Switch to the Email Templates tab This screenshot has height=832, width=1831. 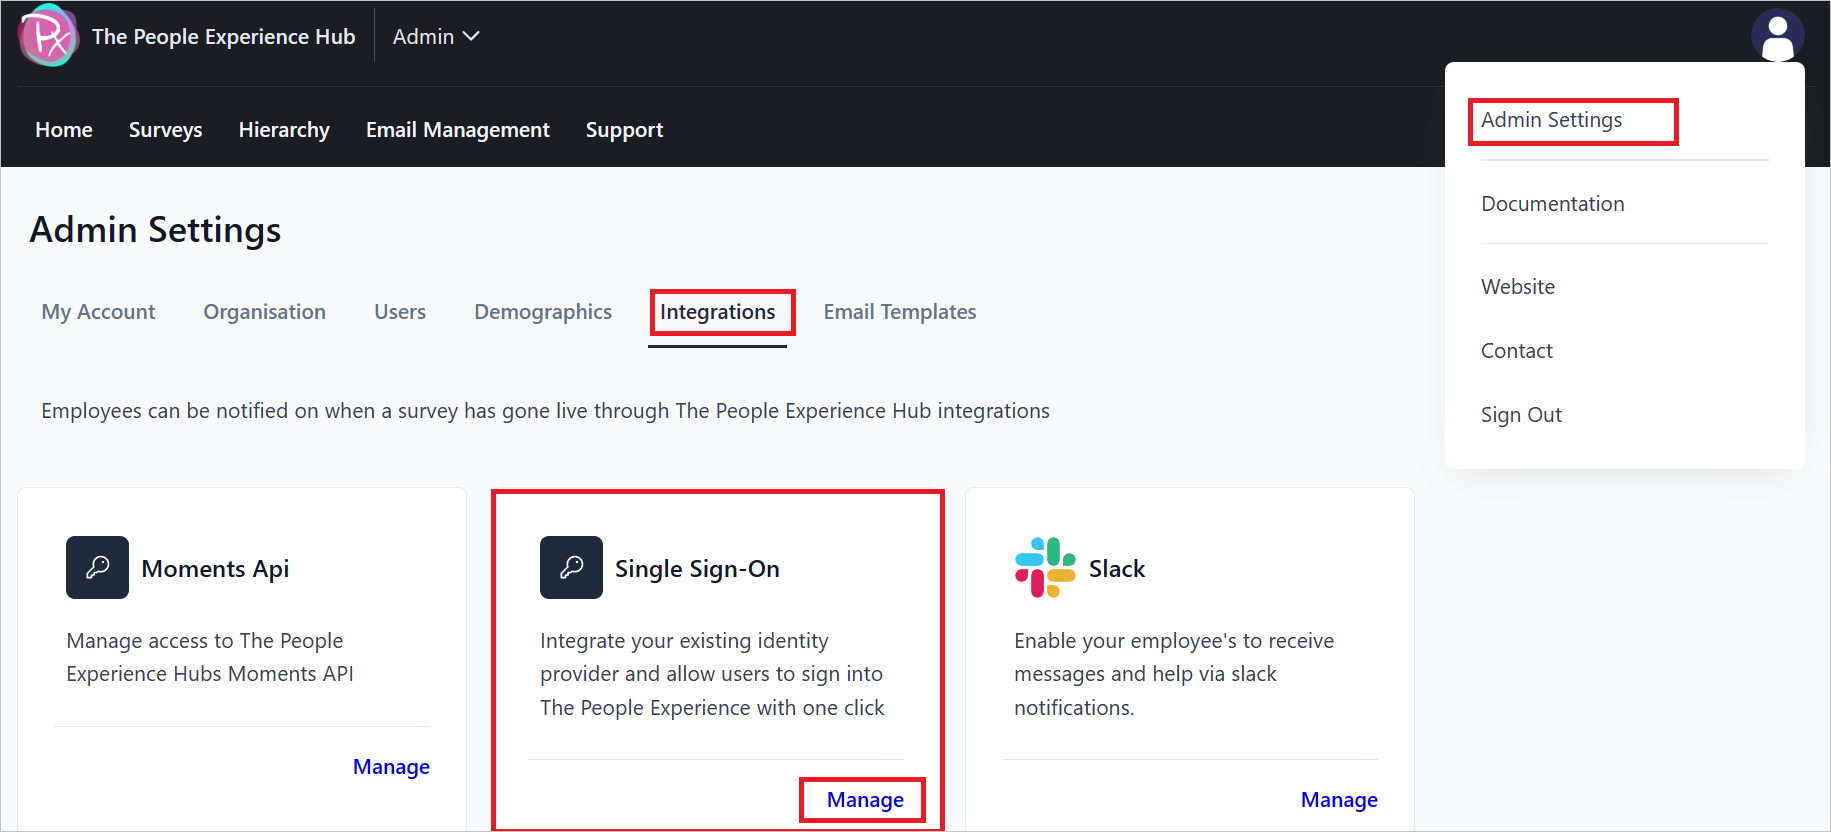pos(899,312)
